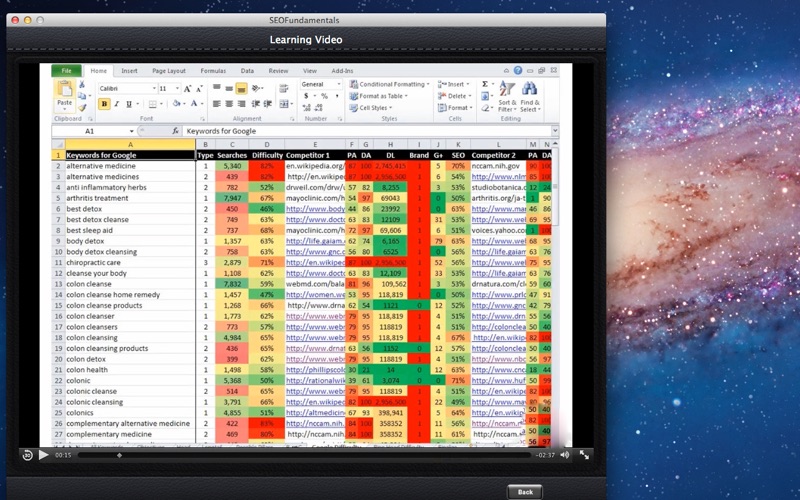
Task: Switch to the Review tab
Action: pos(279,71)
